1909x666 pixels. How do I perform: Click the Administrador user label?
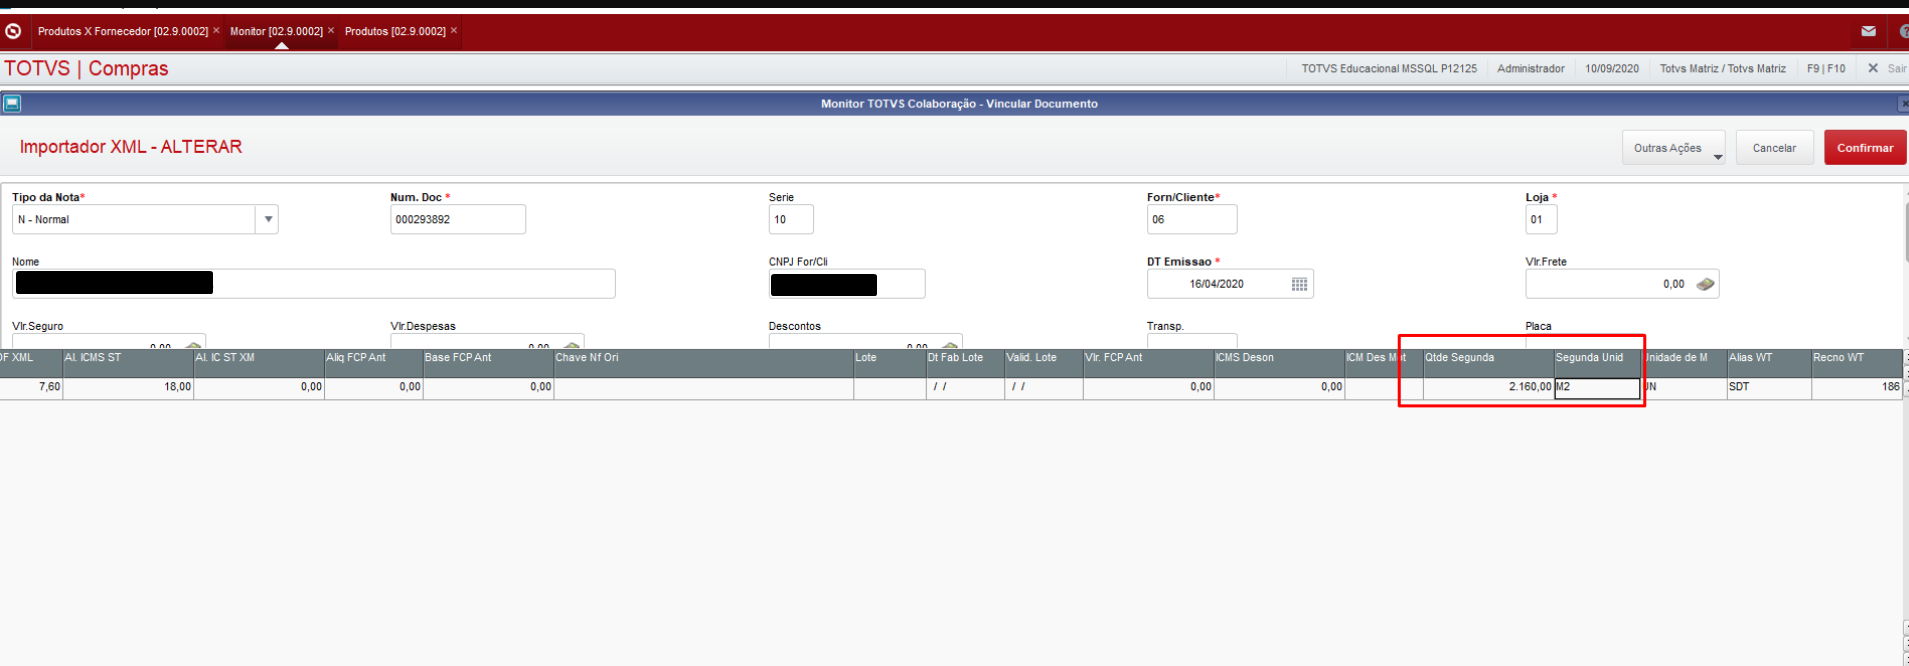pyautogui.click(x=1530, y=69)
